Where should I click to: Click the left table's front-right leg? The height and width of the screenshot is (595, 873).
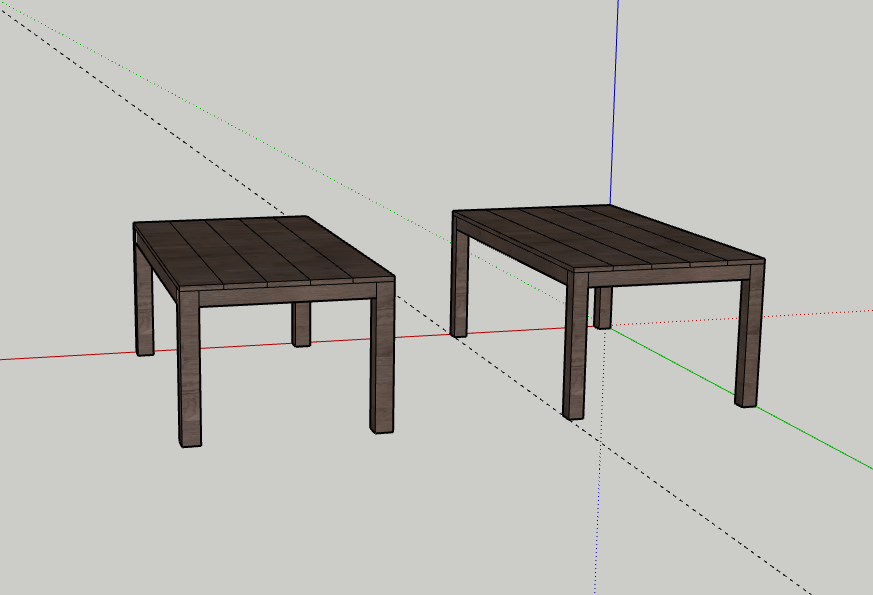coord(382,357)
